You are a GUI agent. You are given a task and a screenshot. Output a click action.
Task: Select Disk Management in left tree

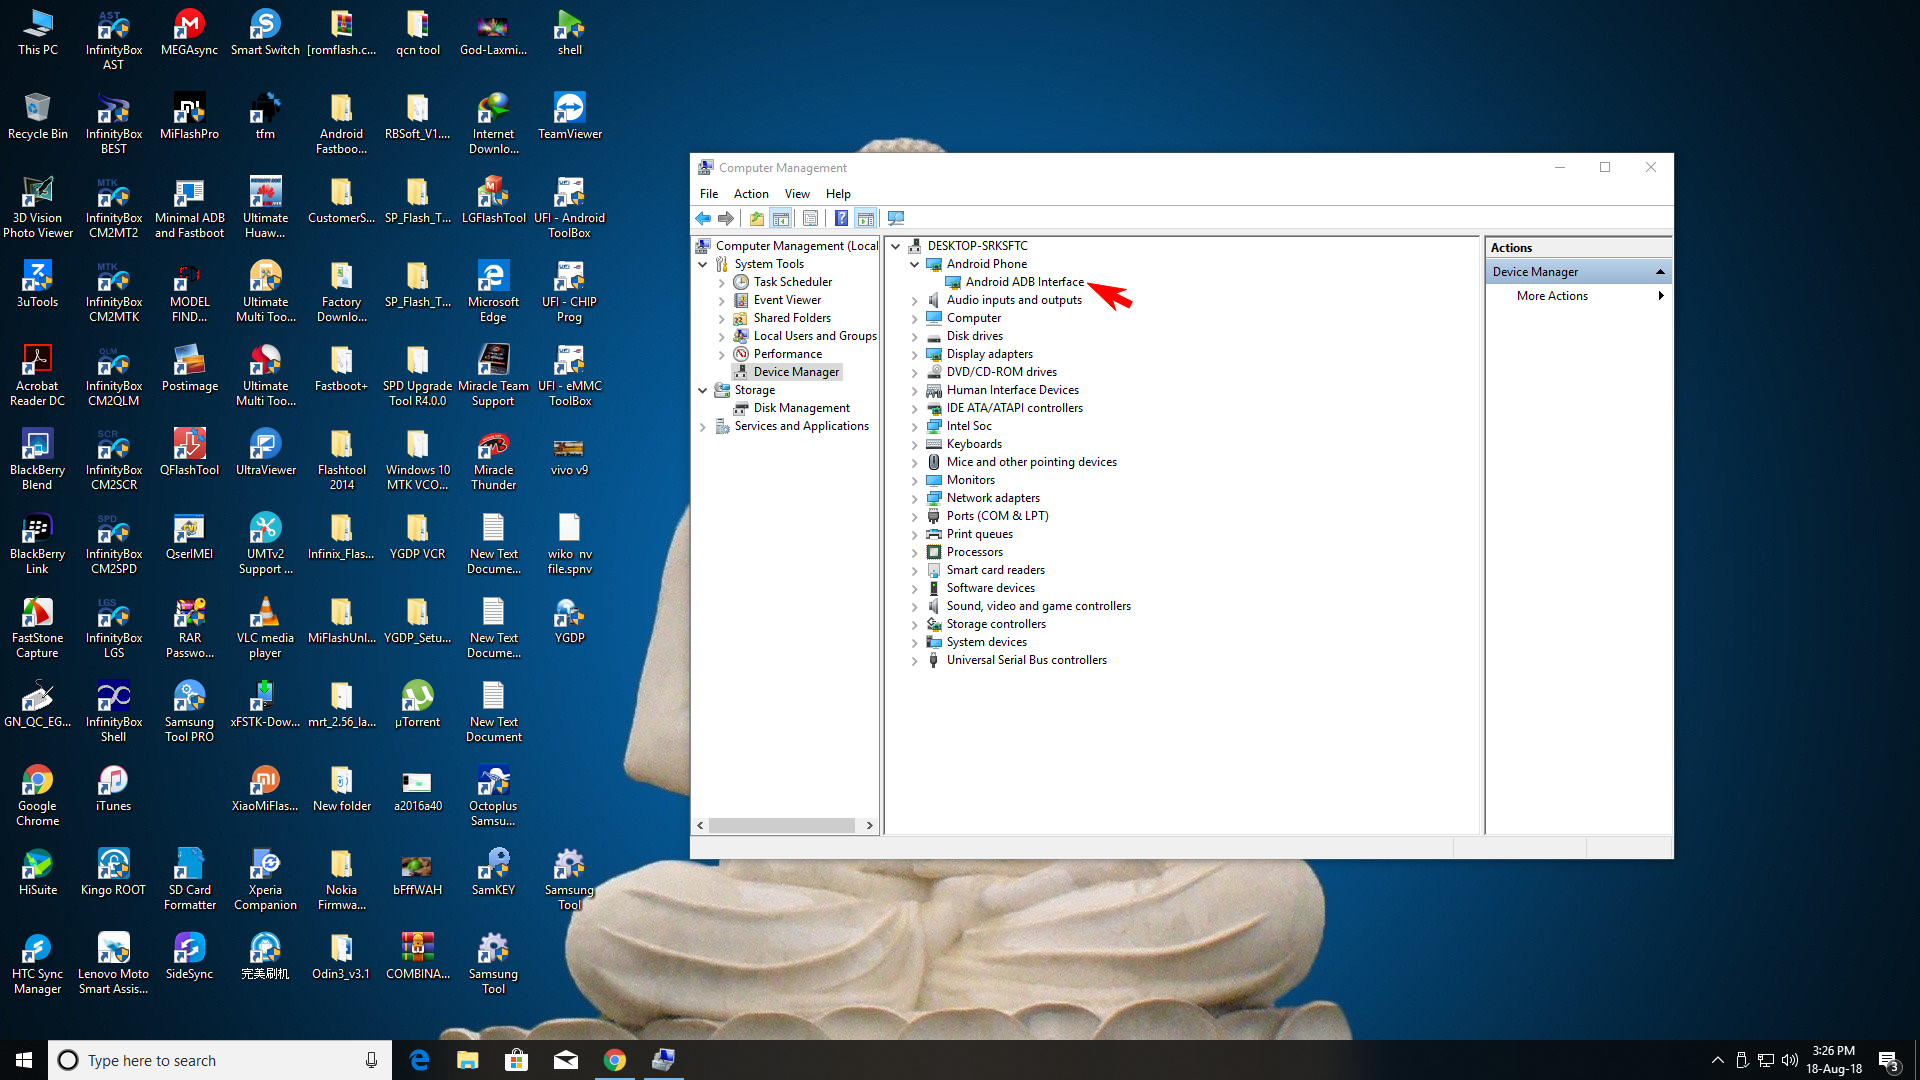[801, 408]
